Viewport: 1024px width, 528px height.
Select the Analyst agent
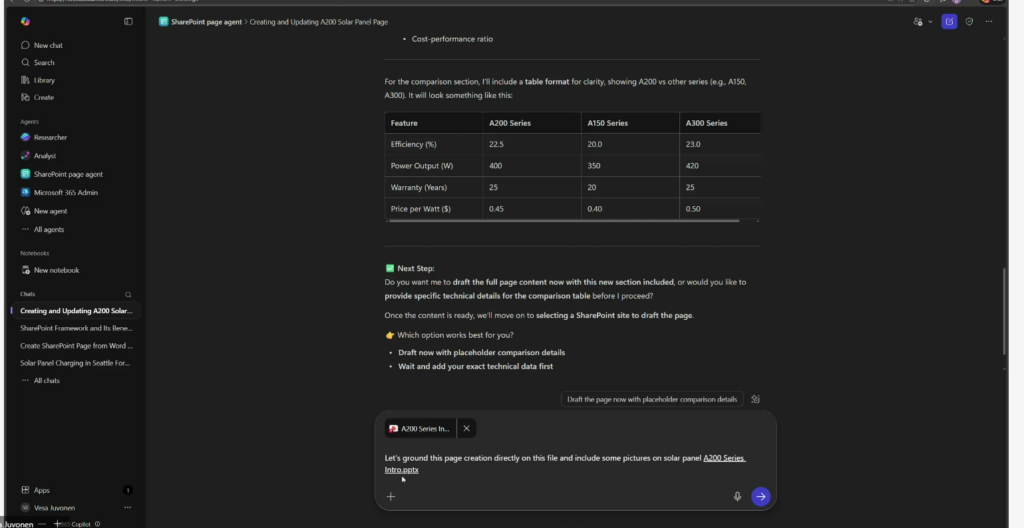(x=45, y=156)
